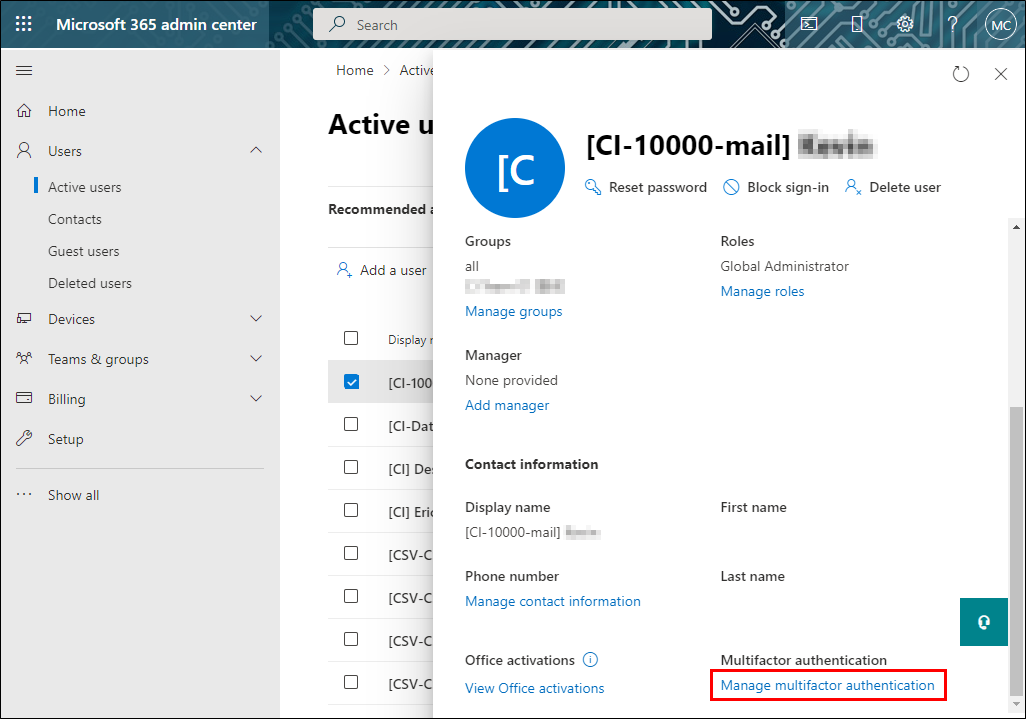The height and width of the screenshot is (719, 1026).
Task: Open the settings gear icon
Action: (904, 24)
